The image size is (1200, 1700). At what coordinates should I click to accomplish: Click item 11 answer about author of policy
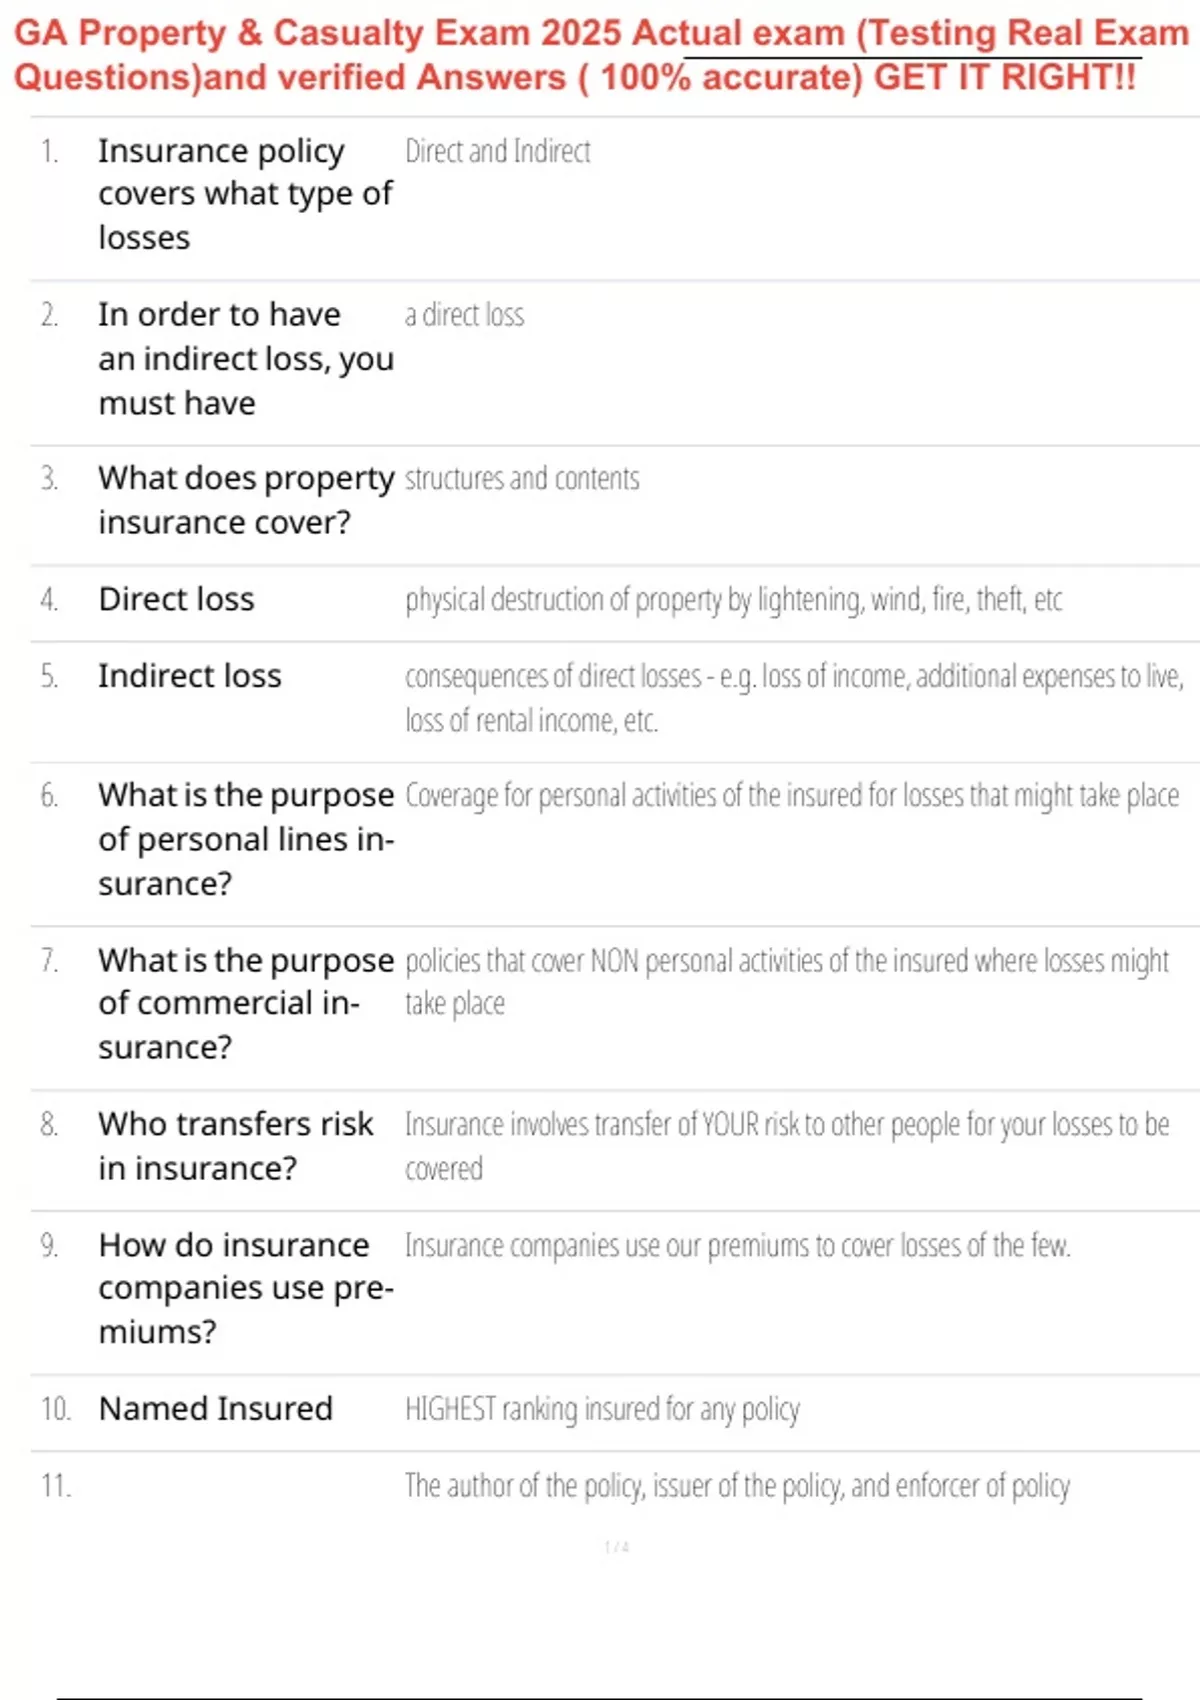click(x=737, y=1486)
